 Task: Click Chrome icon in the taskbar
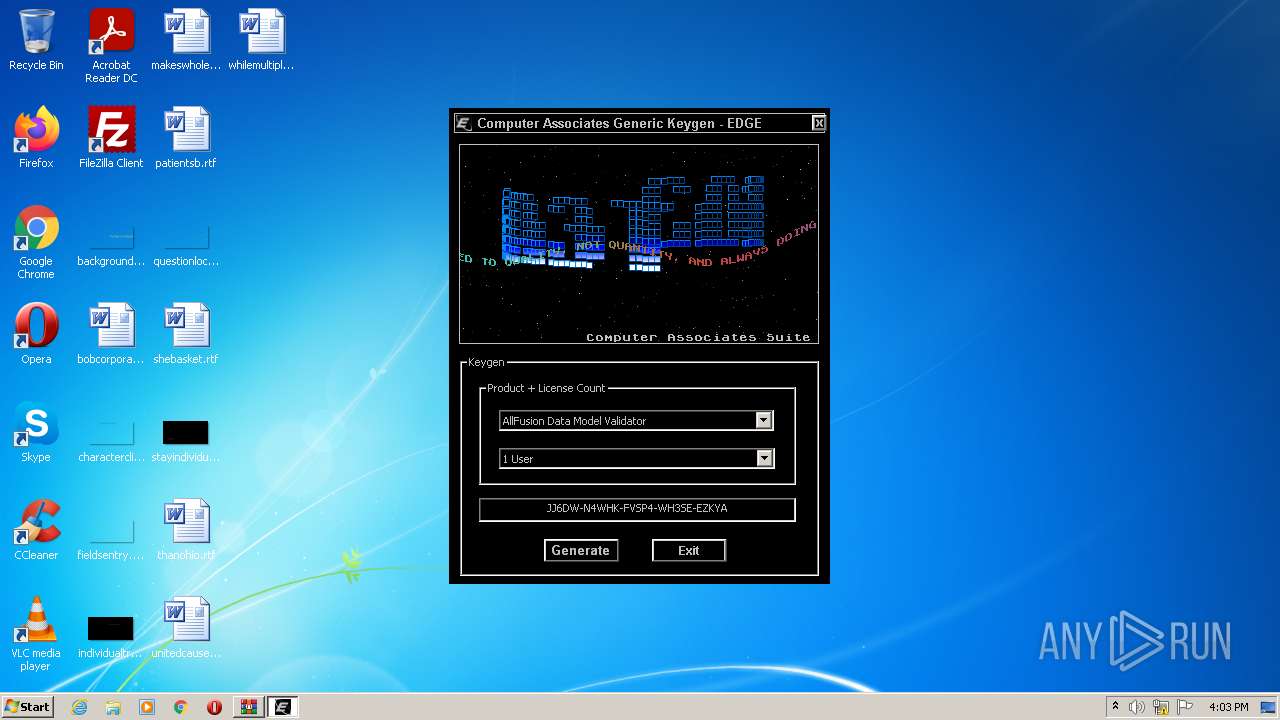[180, 707]
